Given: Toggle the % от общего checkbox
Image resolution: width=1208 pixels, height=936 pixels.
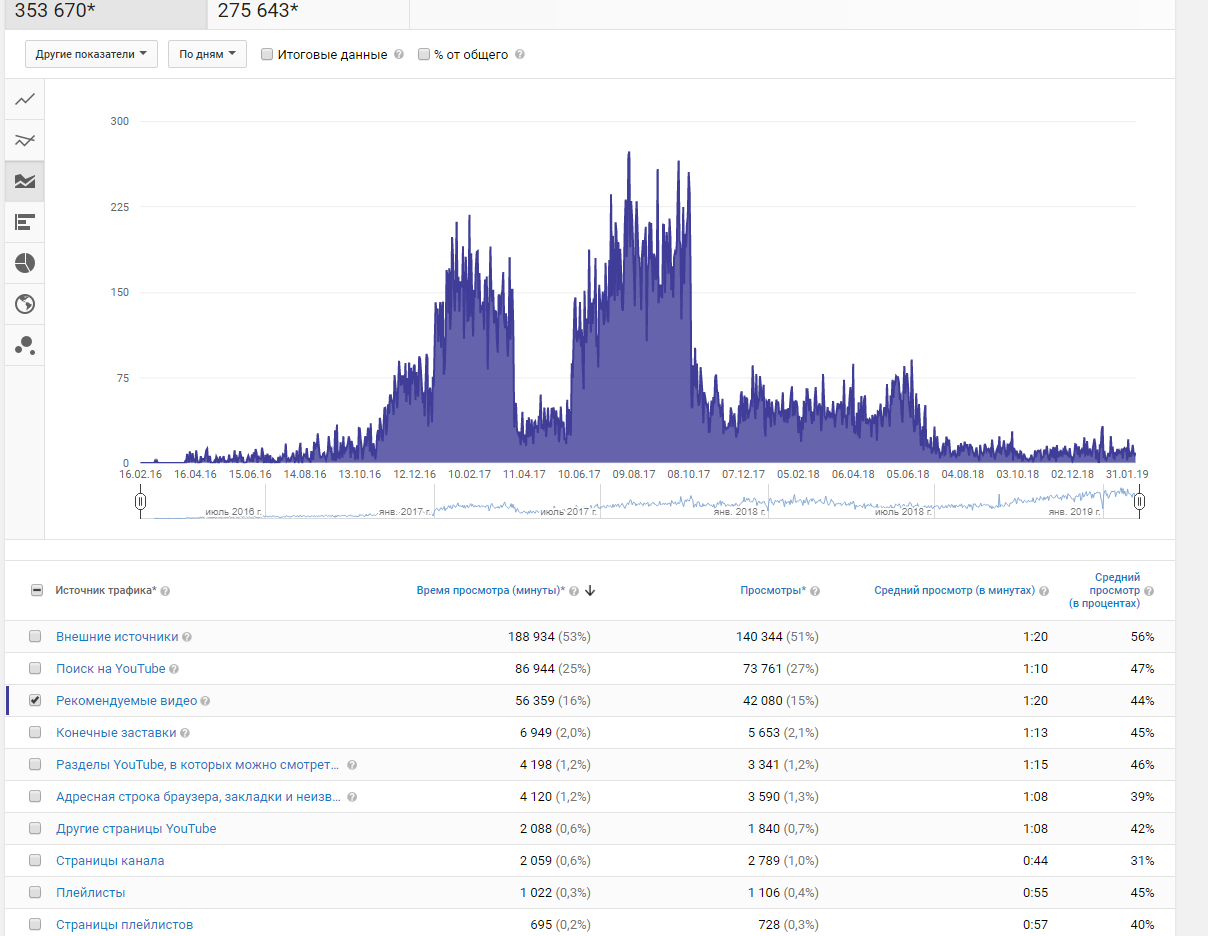Looking at the screenshot, I should (424, 54).
